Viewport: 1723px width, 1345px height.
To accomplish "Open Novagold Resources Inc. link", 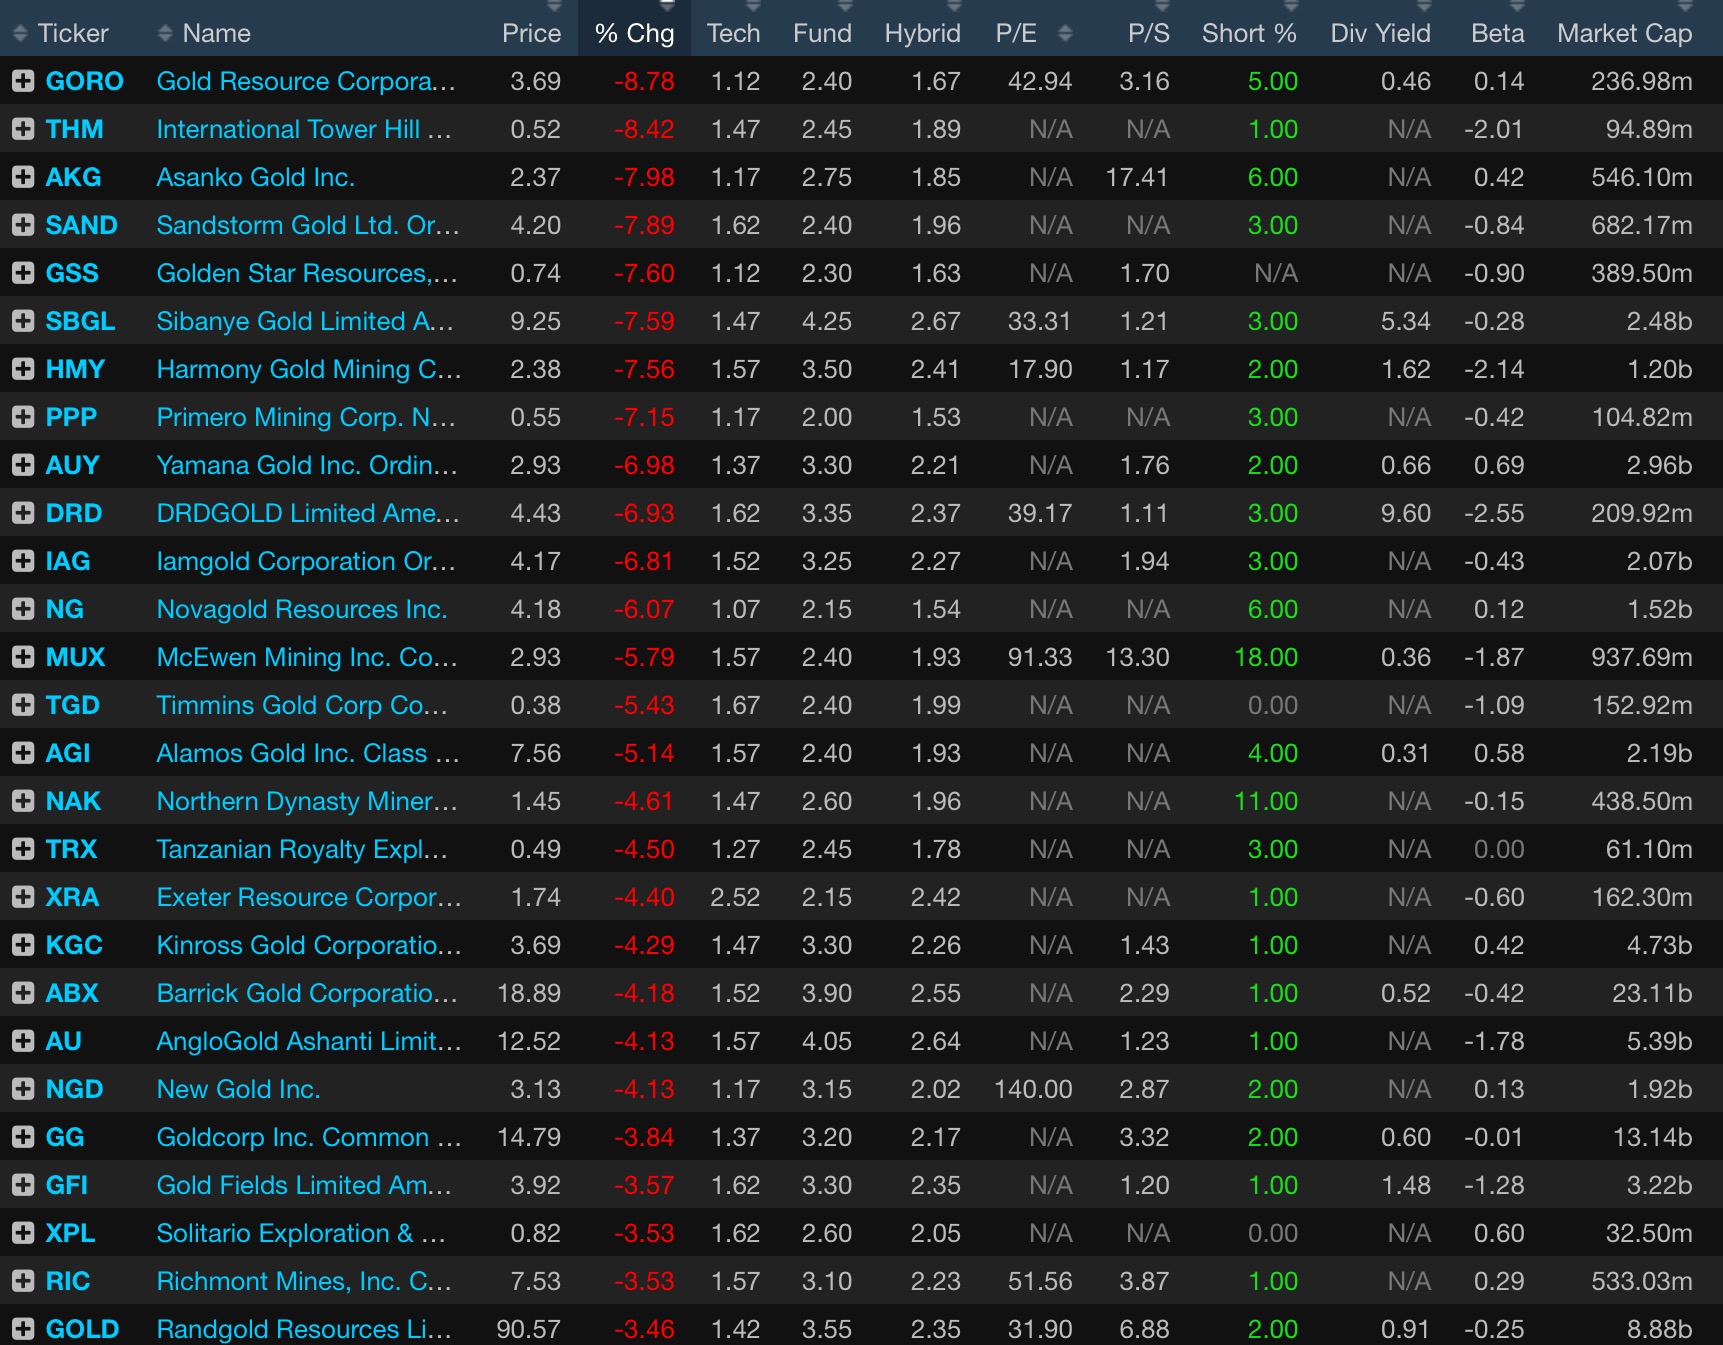I will (302, 609).
